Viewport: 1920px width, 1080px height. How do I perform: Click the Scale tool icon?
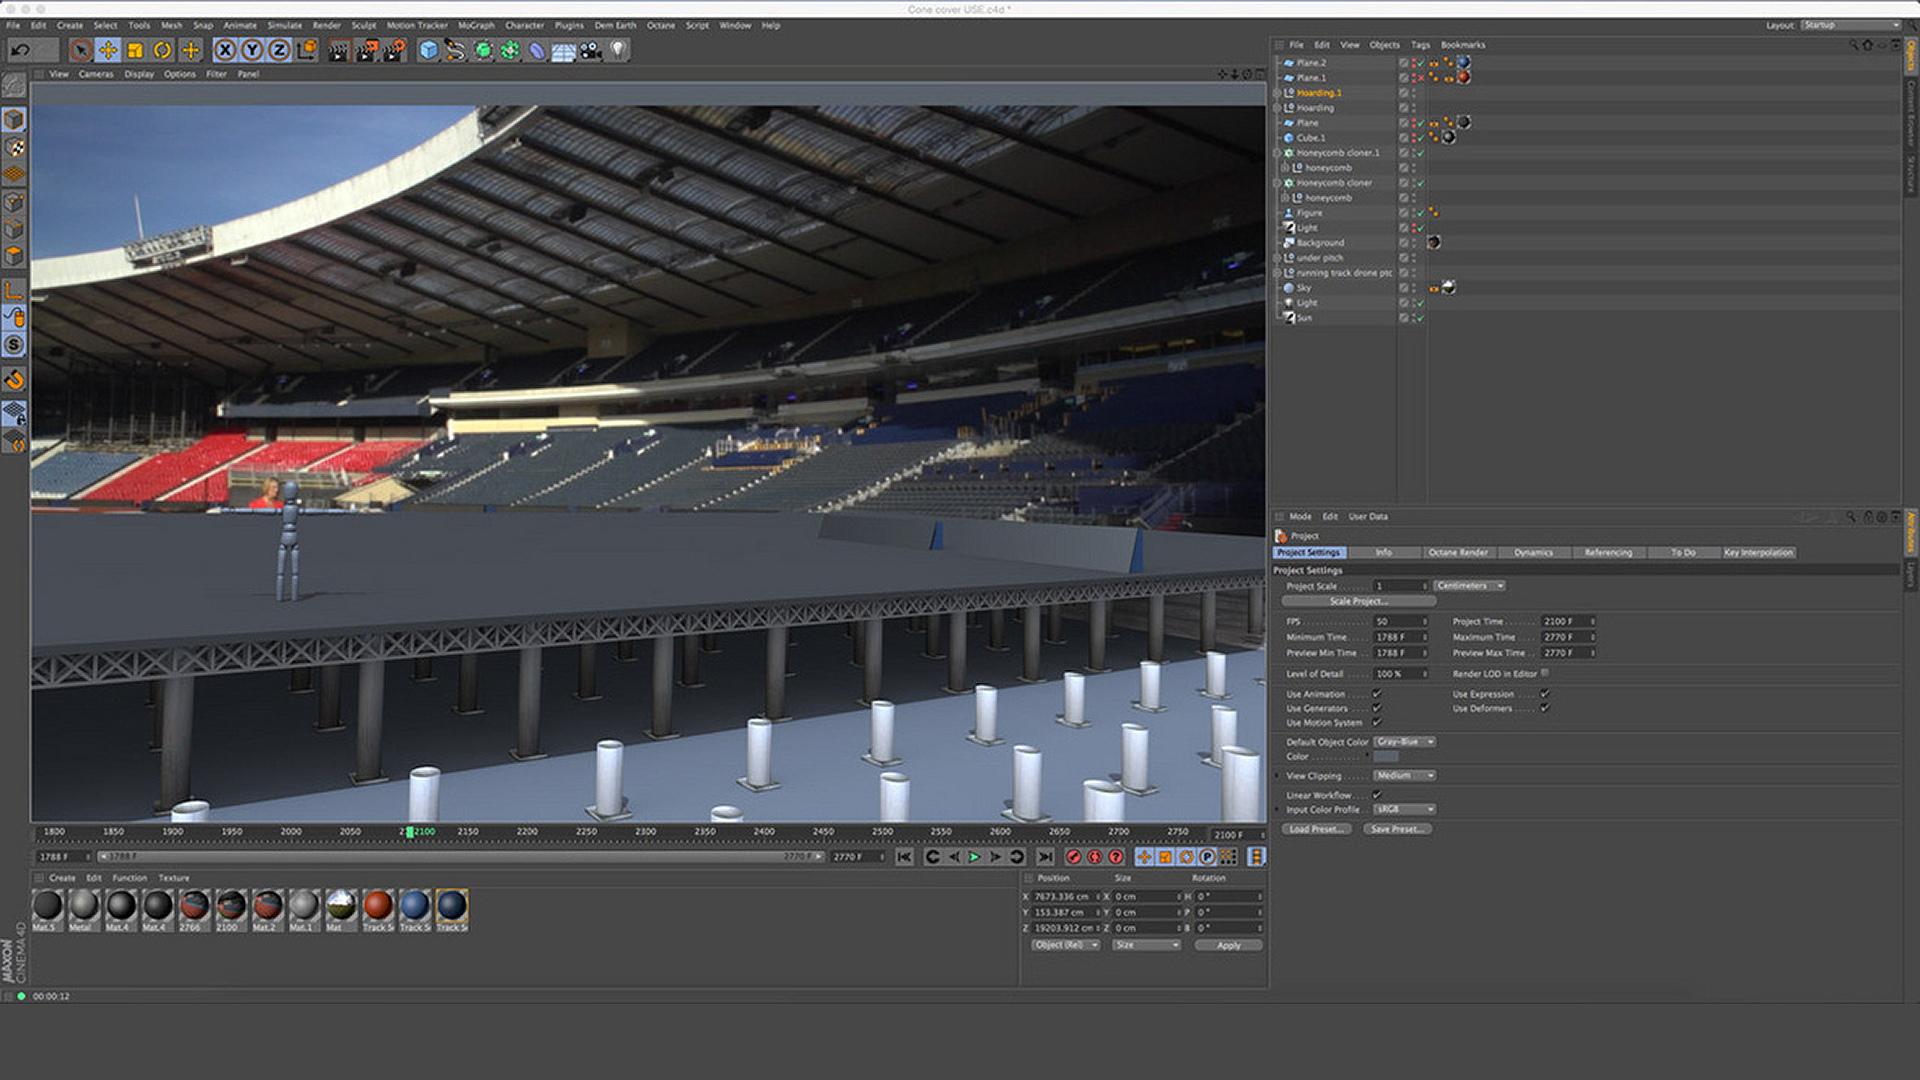[x=135, y=50]
